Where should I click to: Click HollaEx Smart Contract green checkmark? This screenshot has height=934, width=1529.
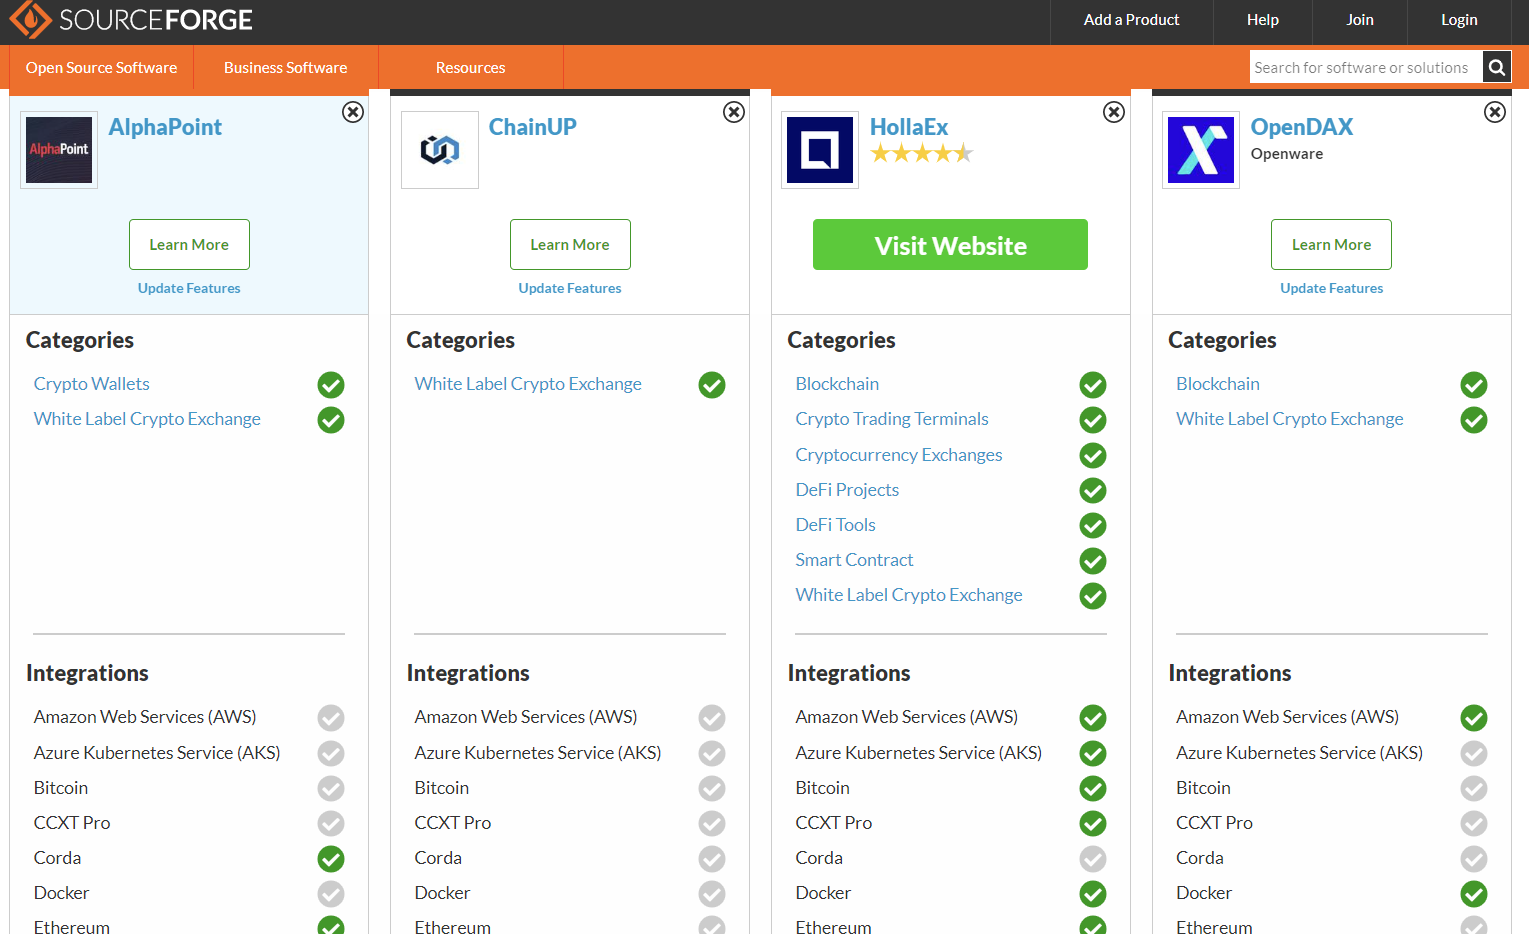[x=1093, y=561]
